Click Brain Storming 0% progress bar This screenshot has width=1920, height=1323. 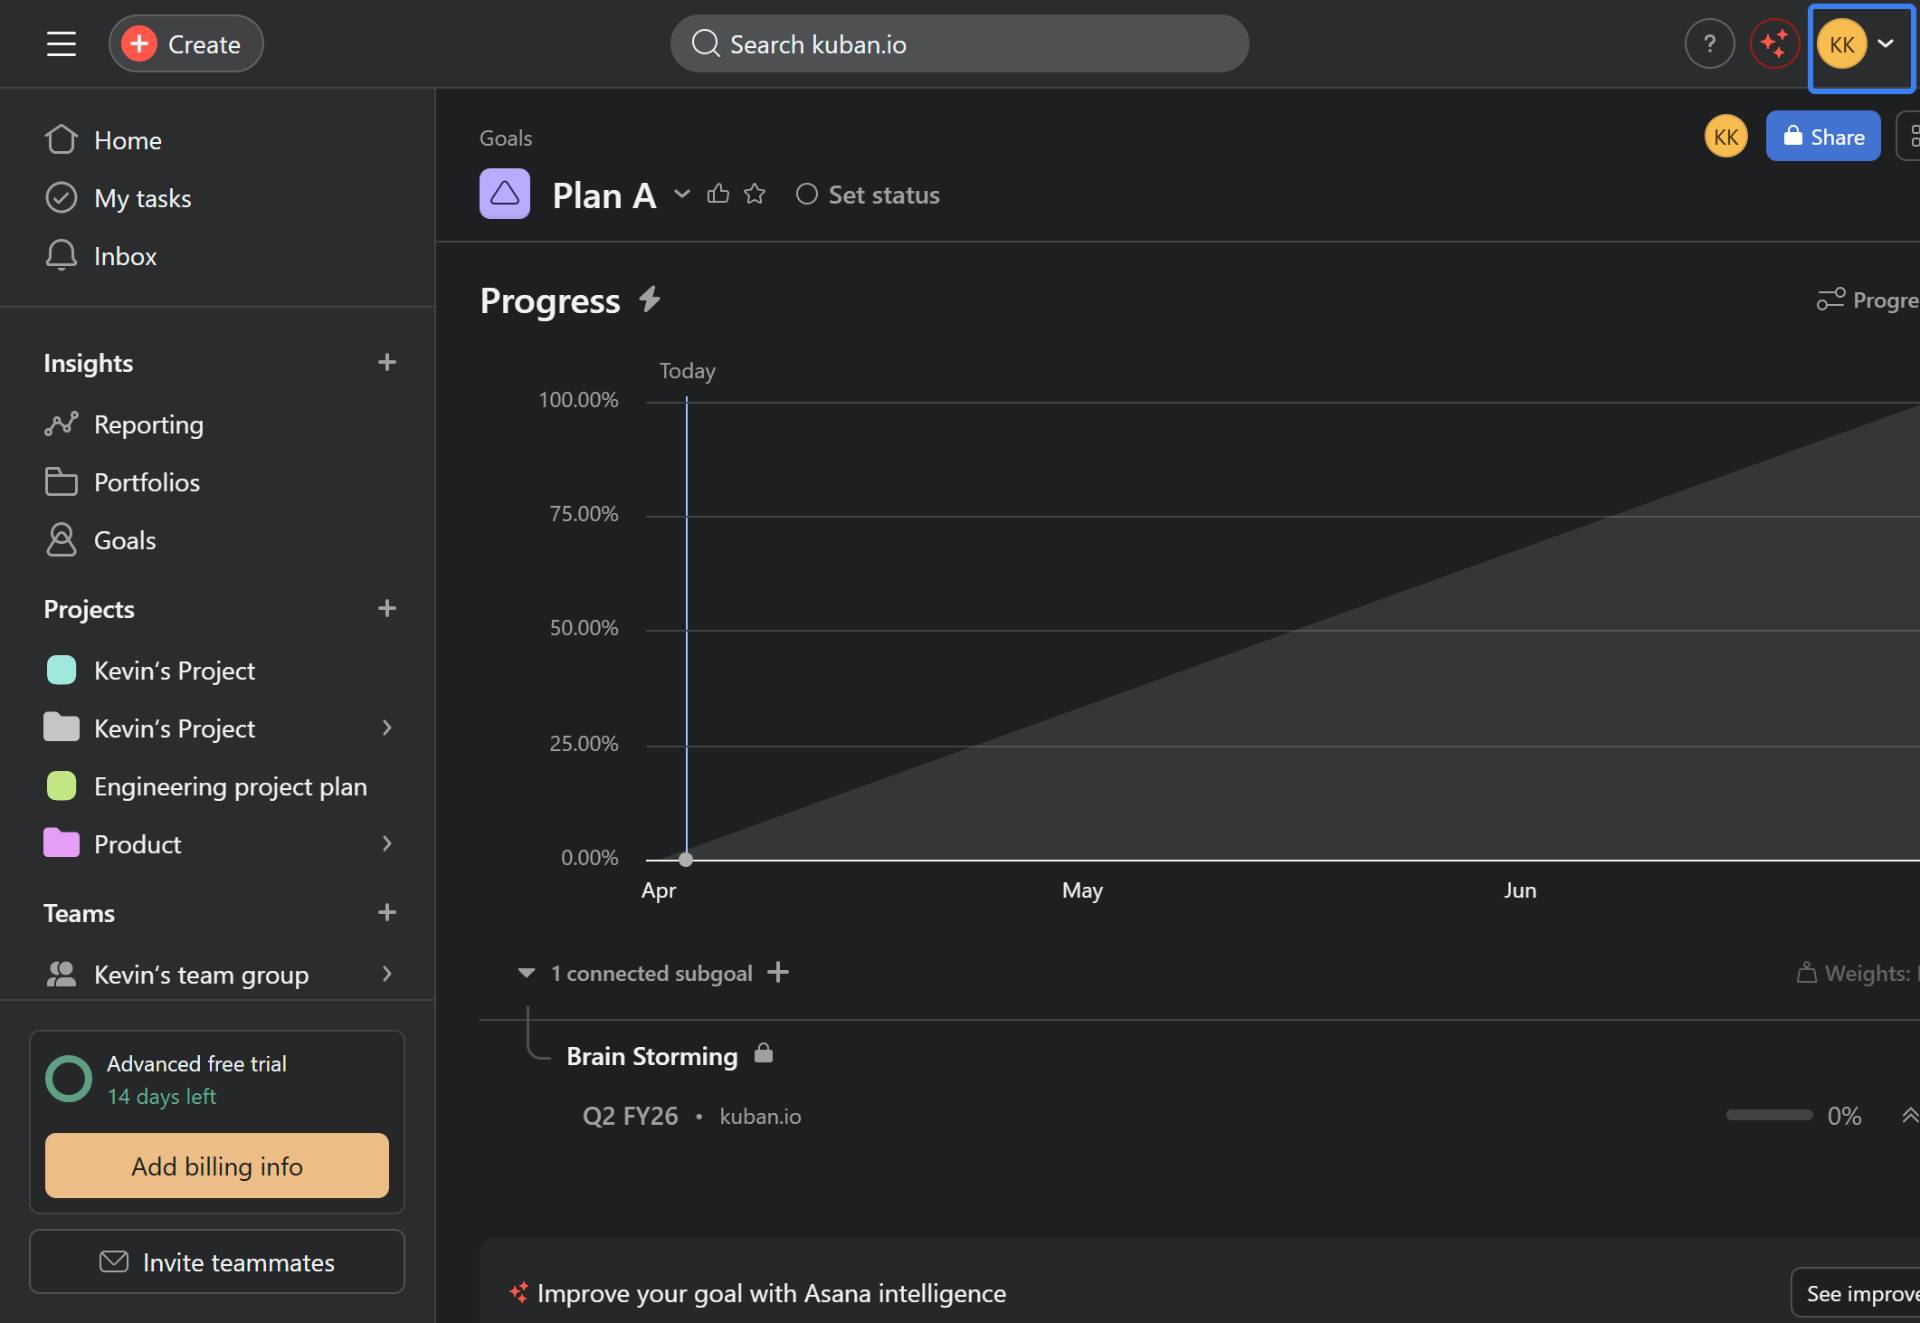(x=1769, y=1115)
